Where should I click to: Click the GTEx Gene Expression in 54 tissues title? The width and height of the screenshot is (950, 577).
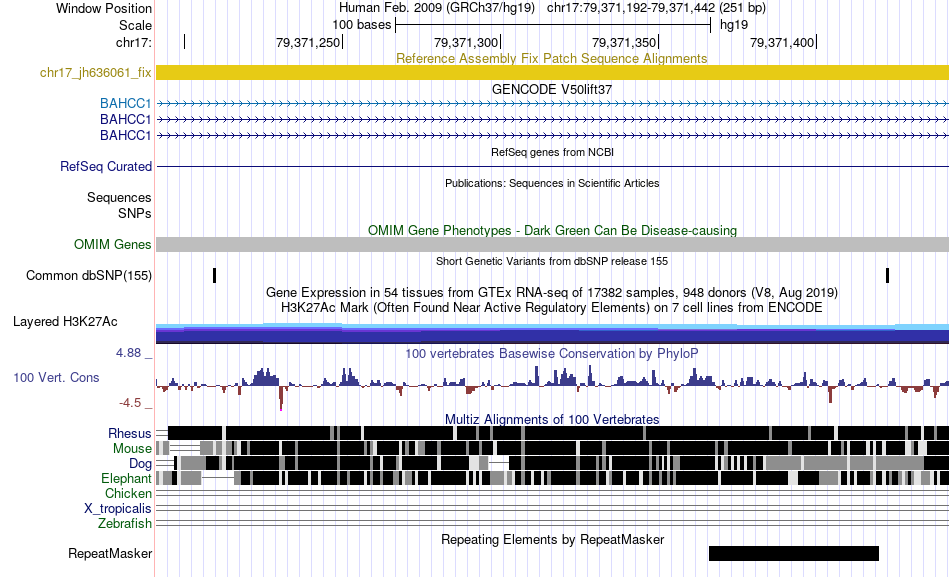click(x=552, y=293)
